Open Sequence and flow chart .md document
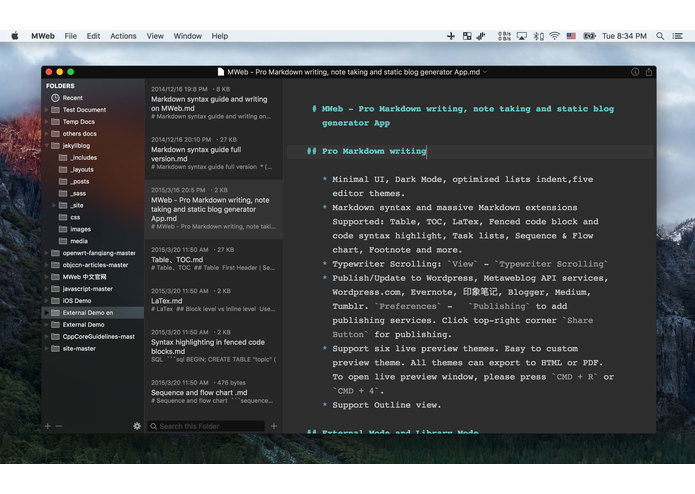695x494 pixels. tap(214, 392)
